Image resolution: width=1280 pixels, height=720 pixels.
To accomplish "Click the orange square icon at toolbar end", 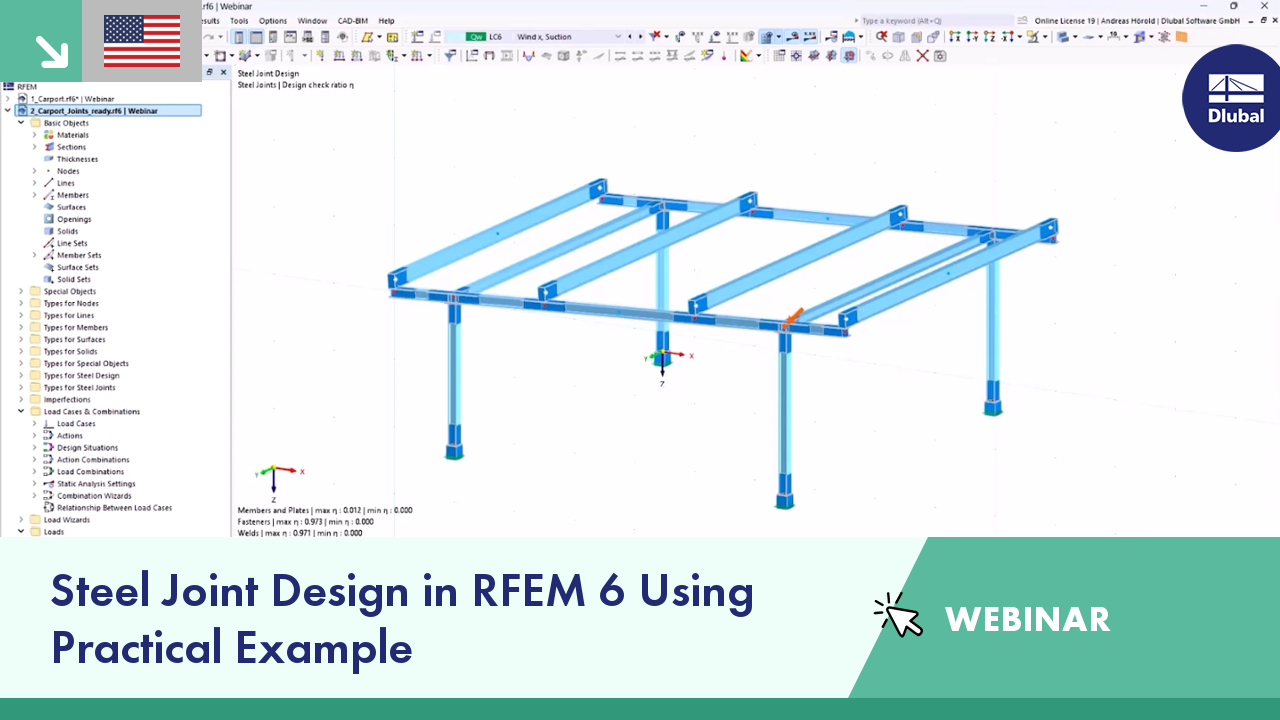I will 1181,37.
